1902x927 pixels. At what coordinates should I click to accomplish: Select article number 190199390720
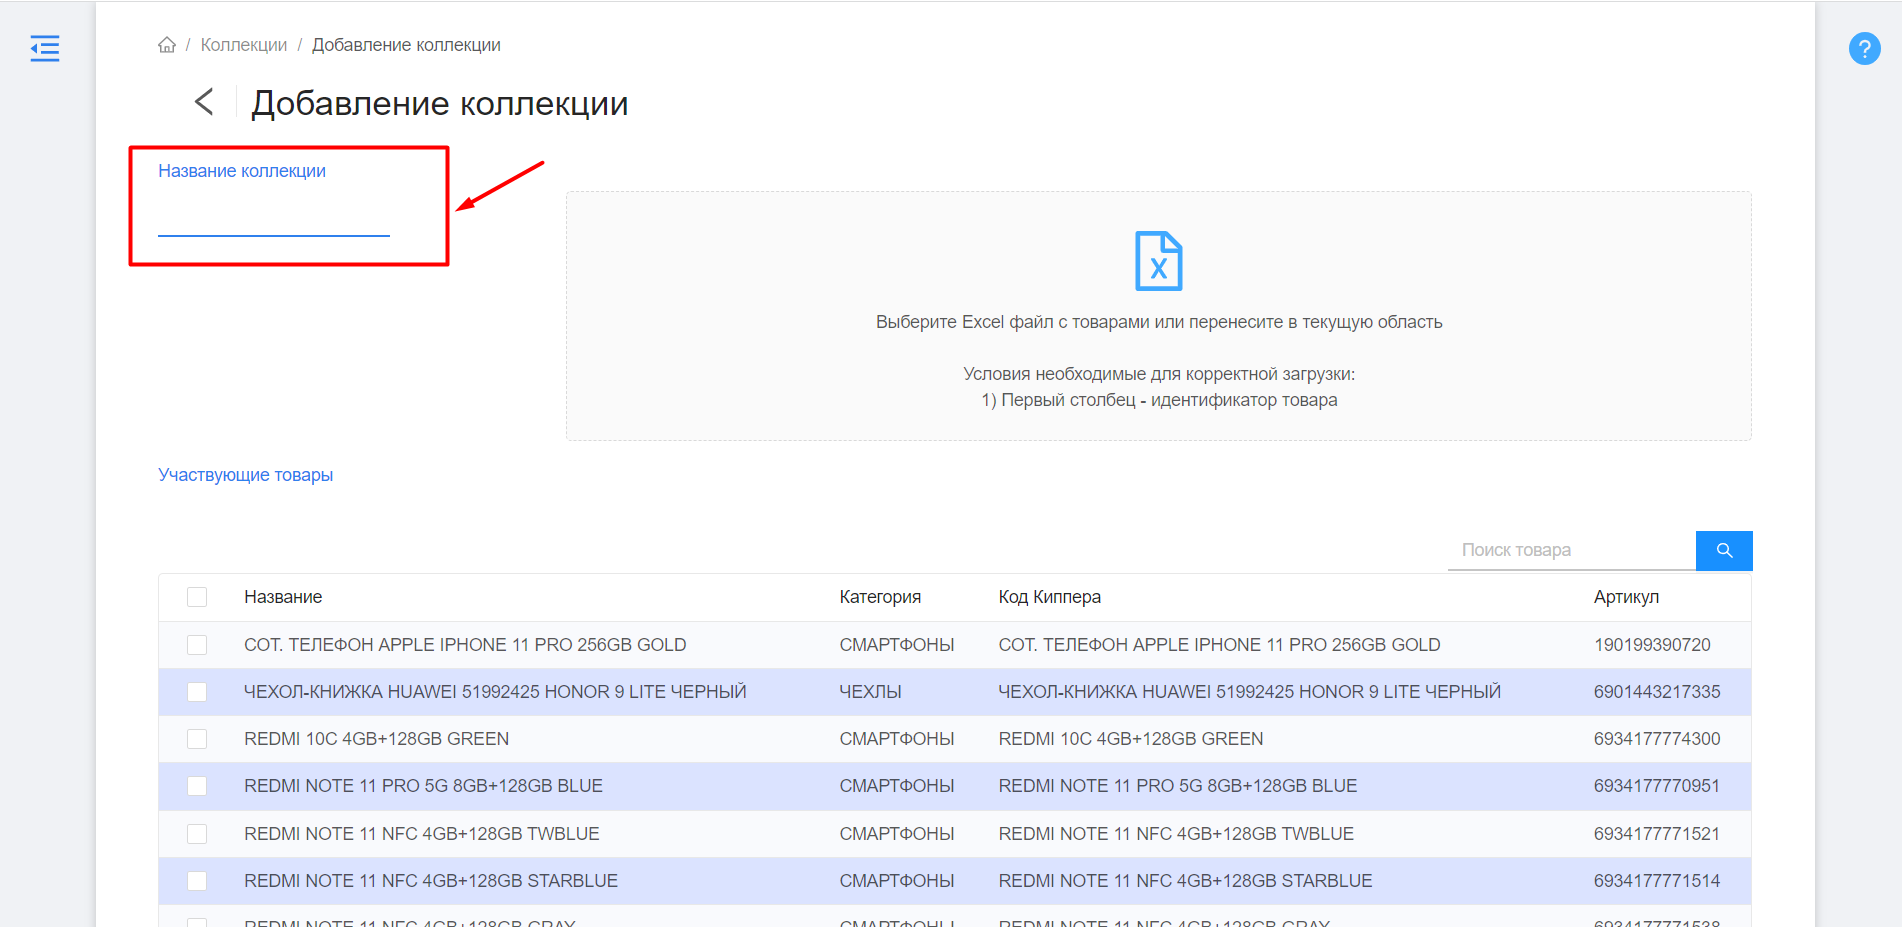click(x=1652, y=645)
